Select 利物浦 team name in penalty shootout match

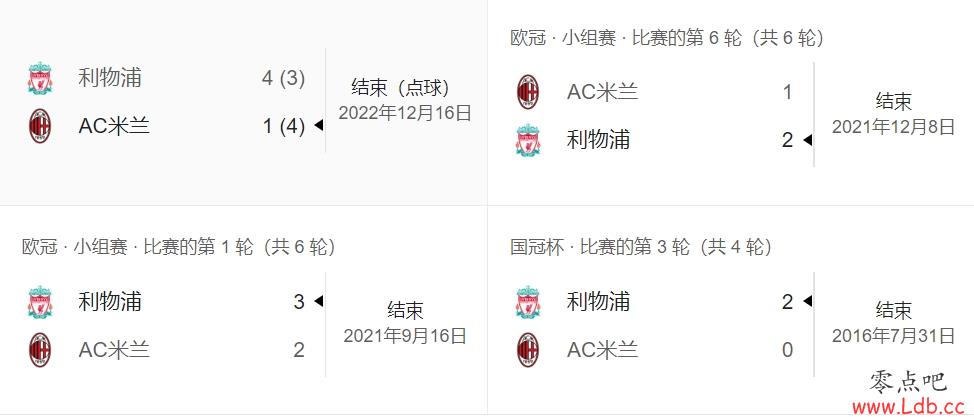(110, 78)
